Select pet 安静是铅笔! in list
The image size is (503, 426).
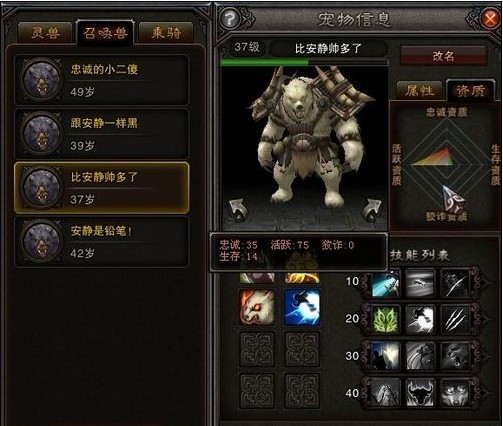click(102, 242)
